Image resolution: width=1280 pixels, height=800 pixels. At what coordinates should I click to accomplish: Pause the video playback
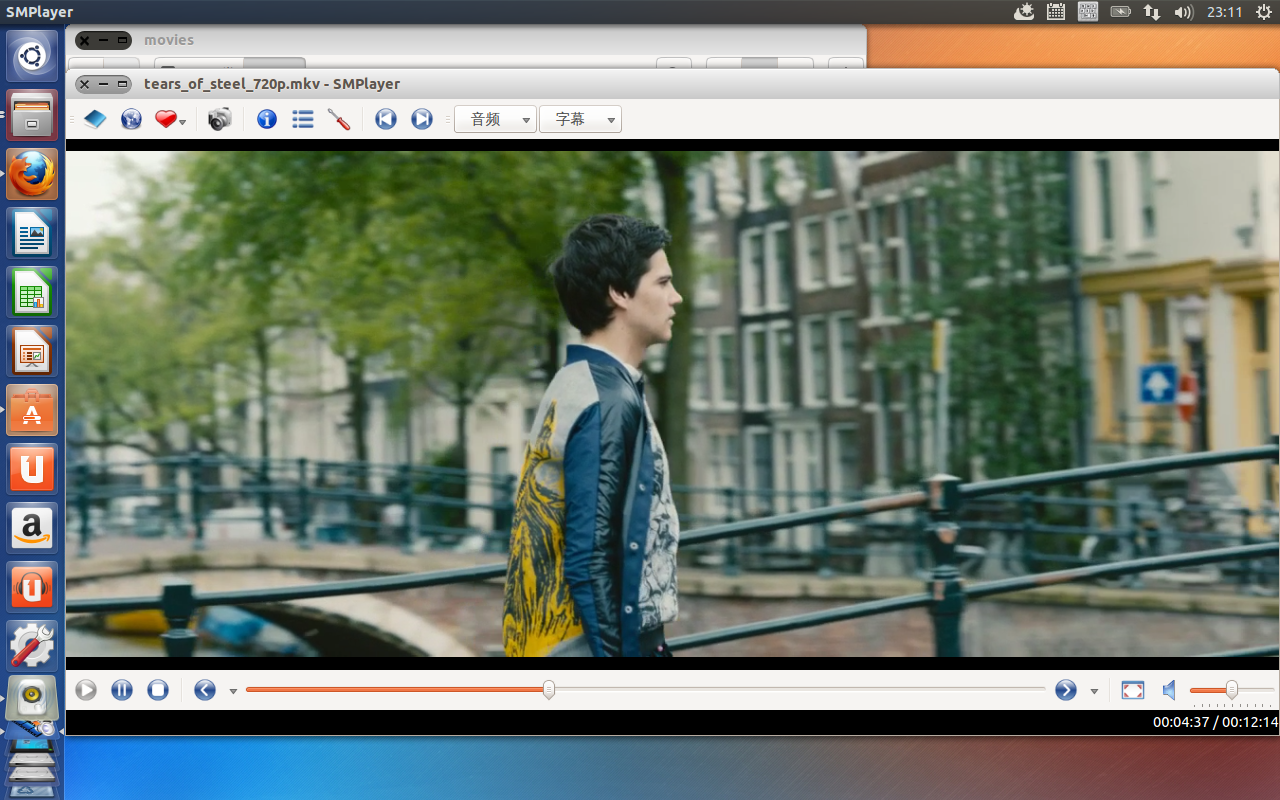tap(122, 690)
